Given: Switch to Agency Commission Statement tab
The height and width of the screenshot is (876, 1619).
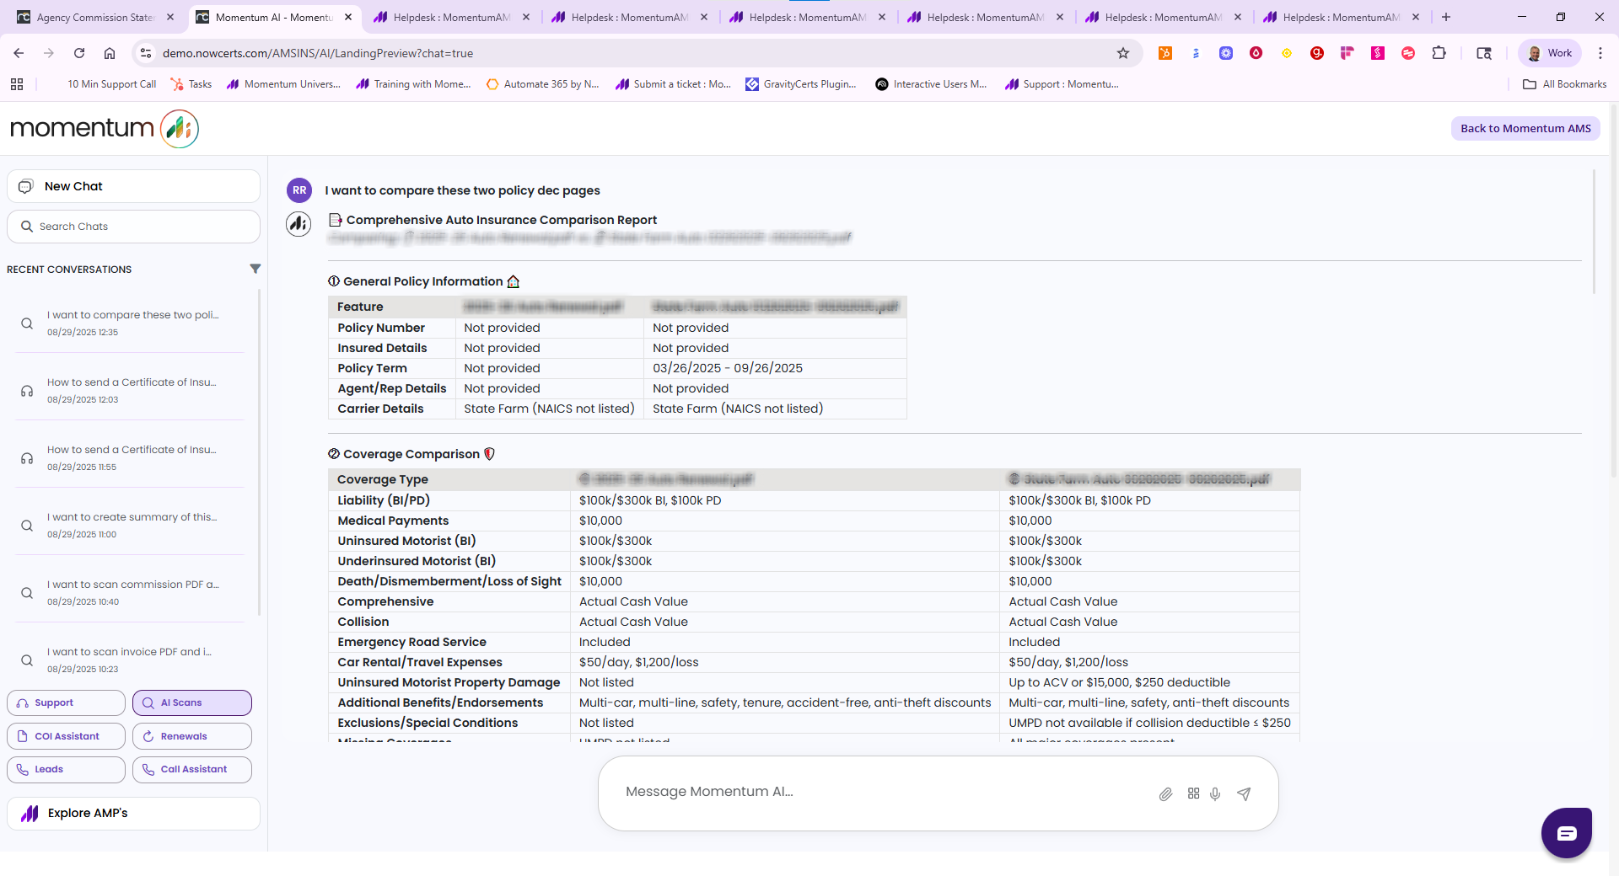Looking at the screenshot, I should (x=94, y=17).
